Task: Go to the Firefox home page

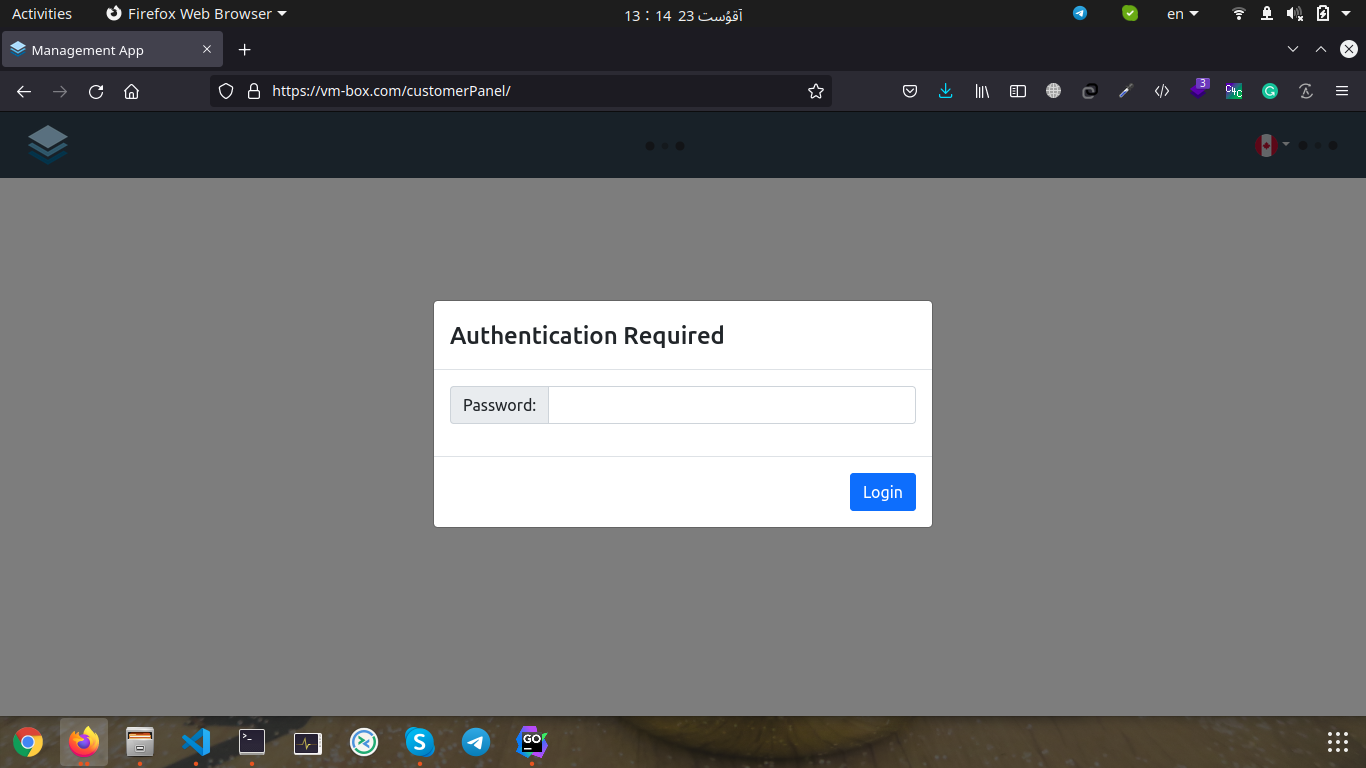Action: click(131, 91)
